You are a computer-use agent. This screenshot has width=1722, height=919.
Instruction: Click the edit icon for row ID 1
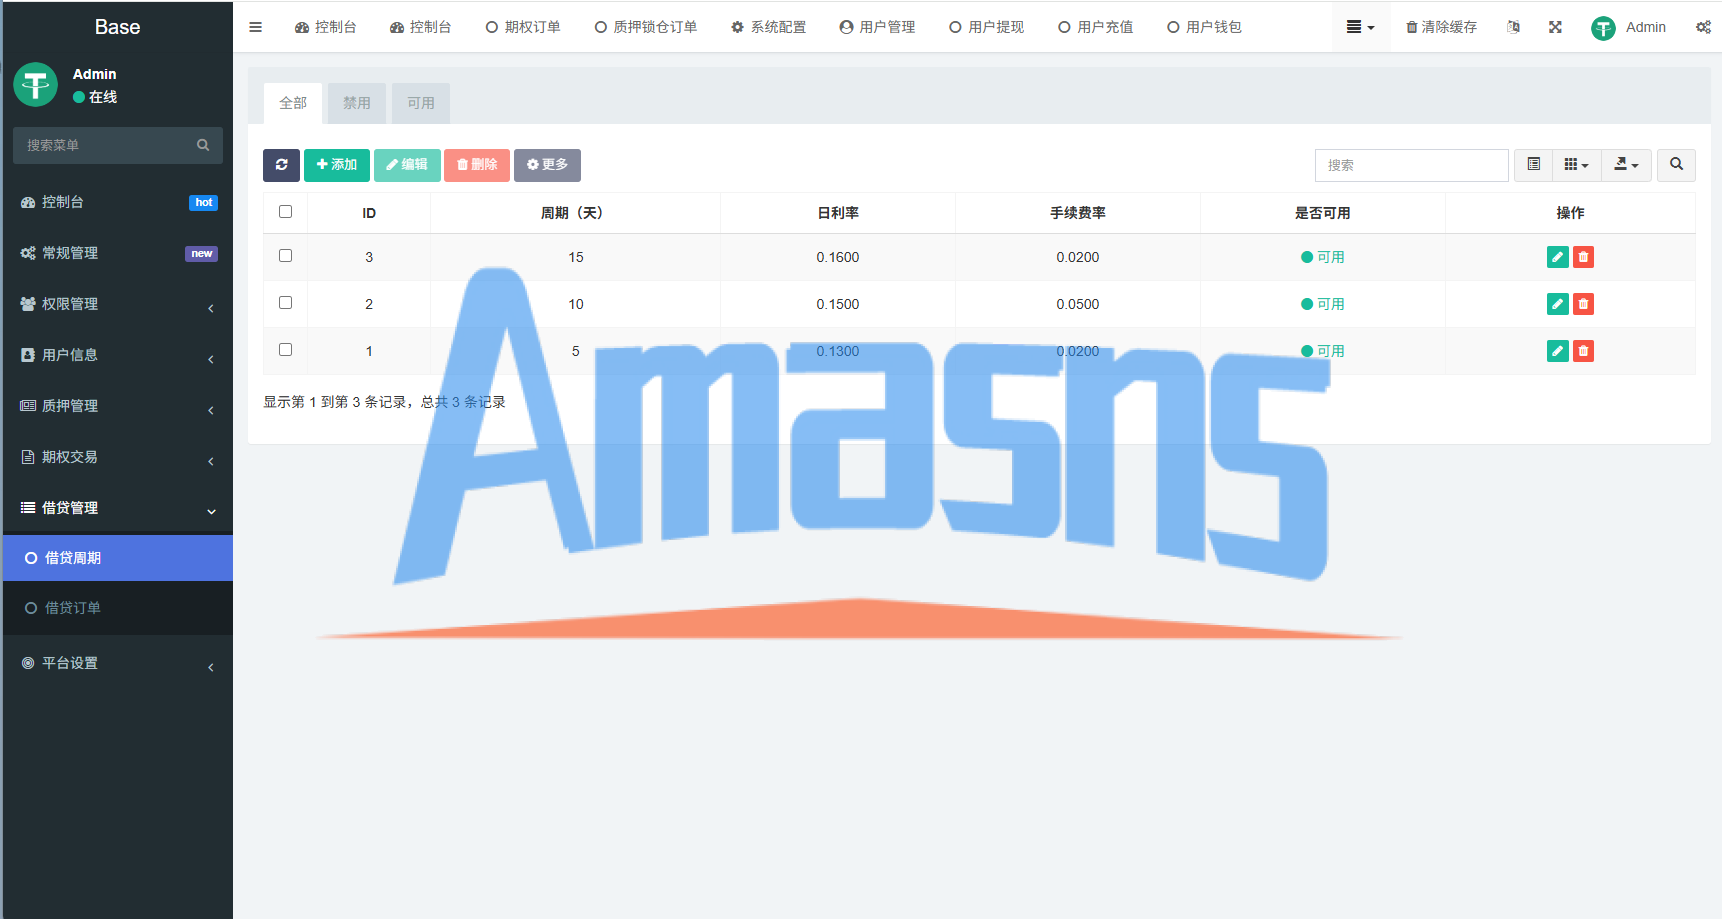pos(1557,351)
